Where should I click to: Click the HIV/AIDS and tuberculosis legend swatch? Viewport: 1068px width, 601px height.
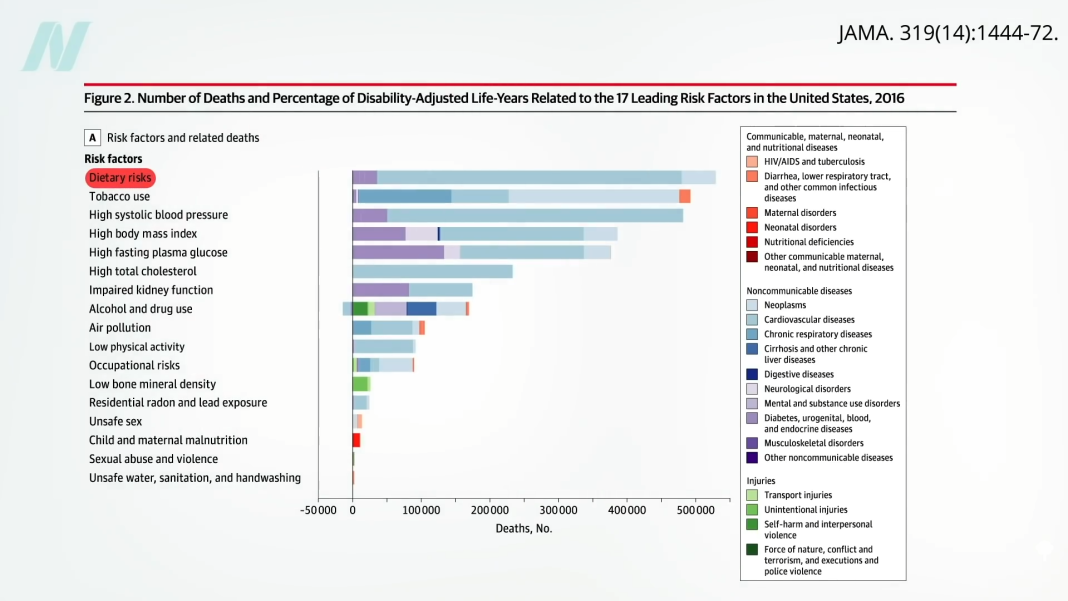click(x=752, y=161)
